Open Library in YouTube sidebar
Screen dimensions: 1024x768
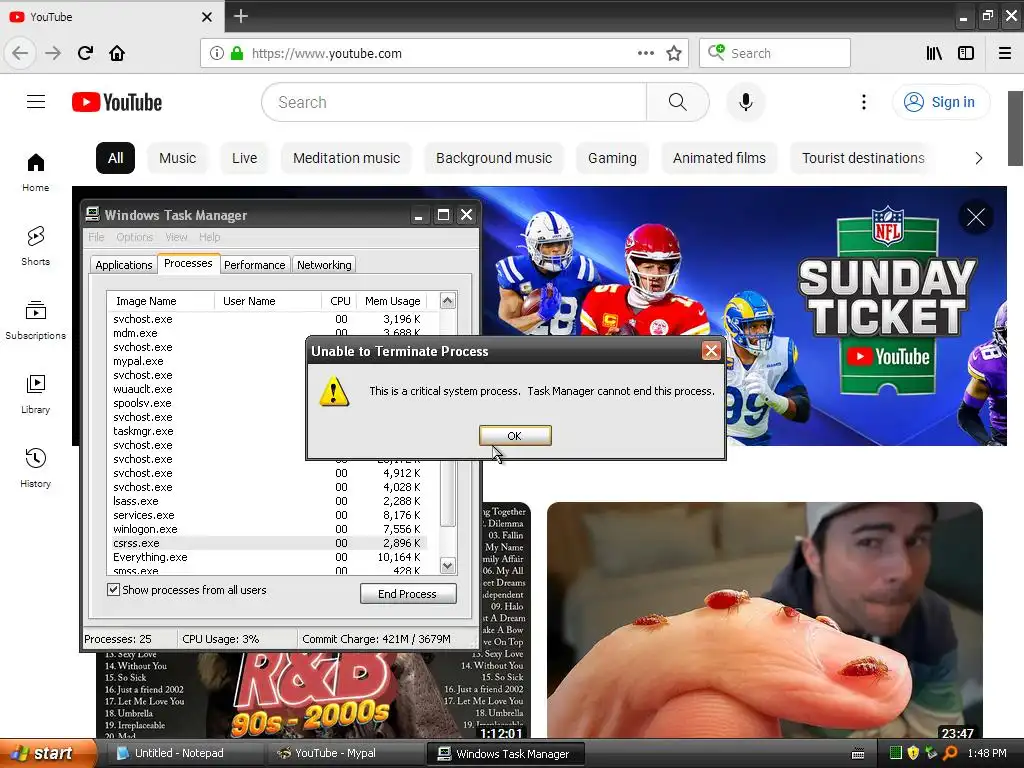tap(35, 394)
